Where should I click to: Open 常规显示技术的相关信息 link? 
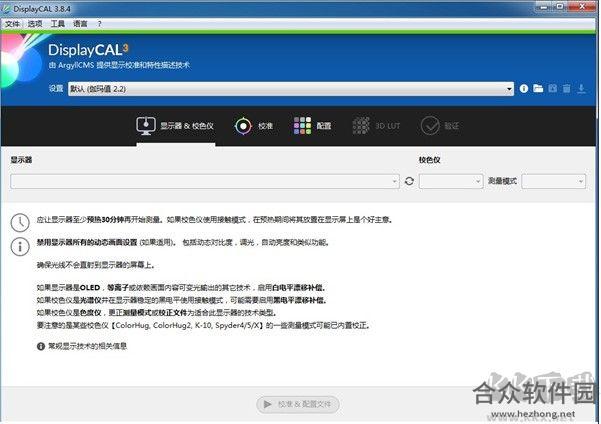(88, 346)
